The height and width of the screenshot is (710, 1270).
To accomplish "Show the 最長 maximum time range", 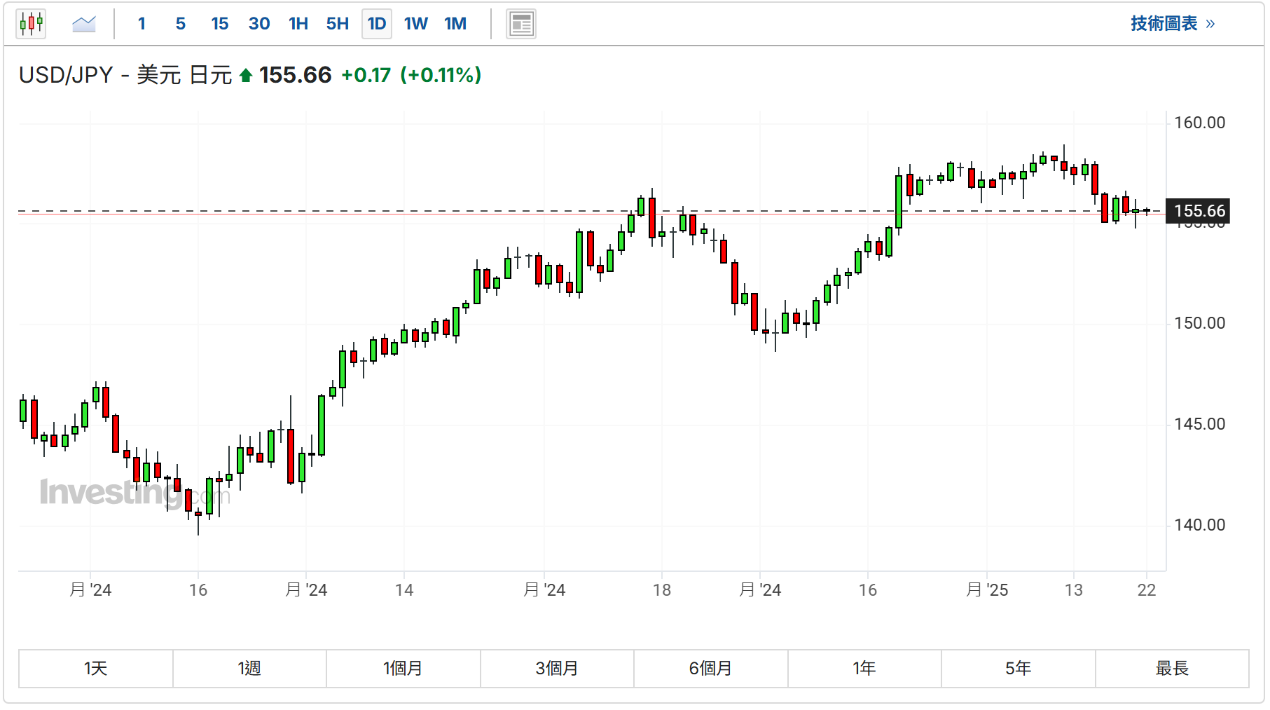I will click(1172, 668).
